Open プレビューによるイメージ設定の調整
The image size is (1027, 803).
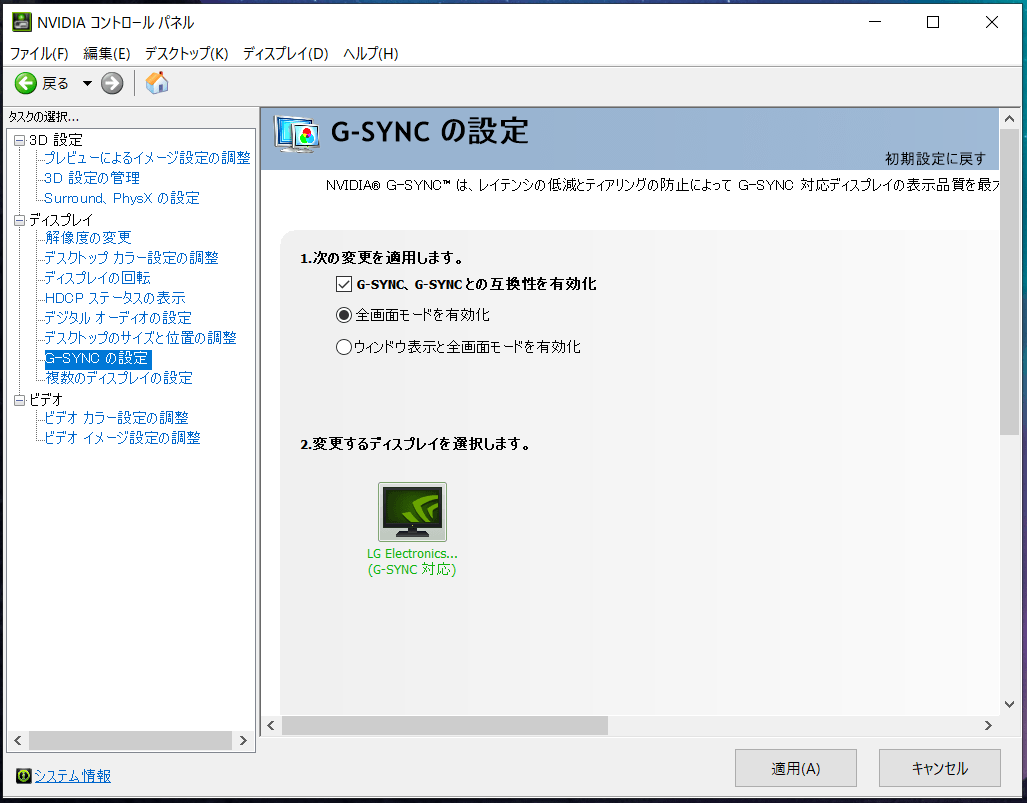point(147,158)
